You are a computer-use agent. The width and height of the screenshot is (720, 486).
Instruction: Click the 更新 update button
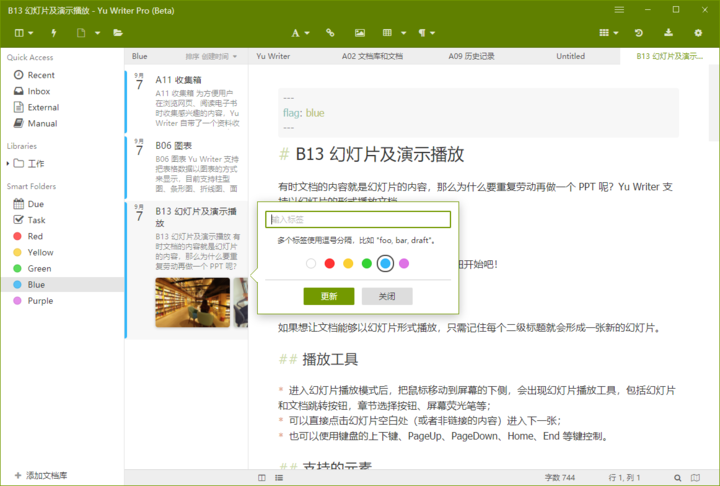(x=329, y=296)
